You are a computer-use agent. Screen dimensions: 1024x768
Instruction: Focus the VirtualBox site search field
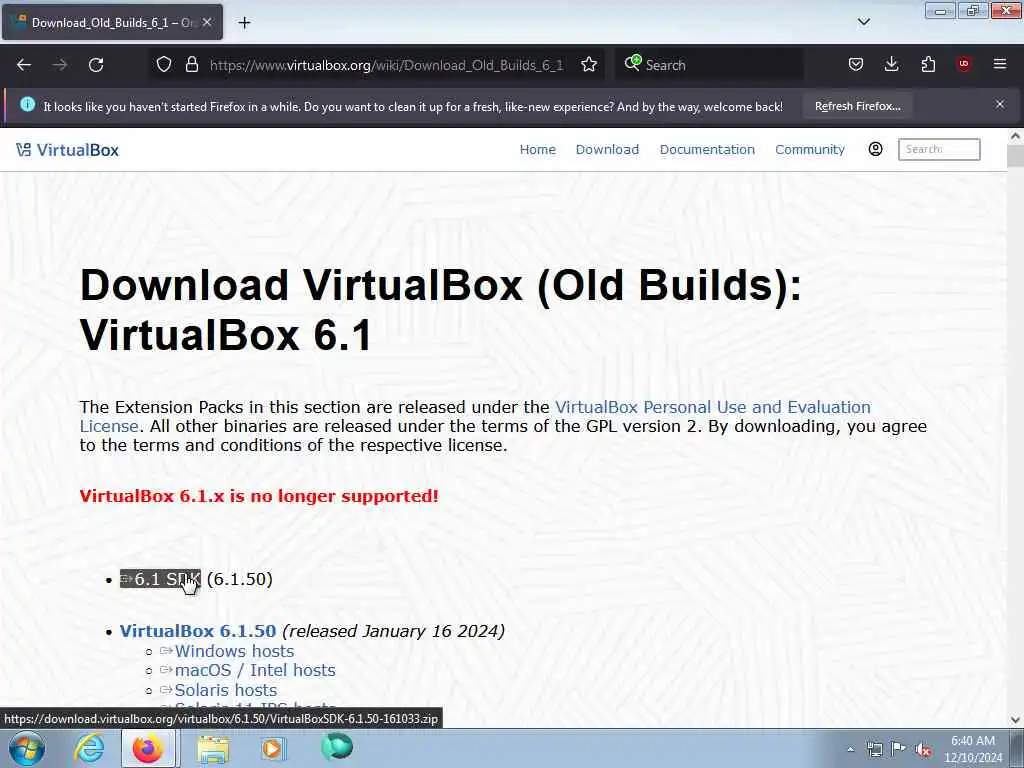click(x=939, y=149)
